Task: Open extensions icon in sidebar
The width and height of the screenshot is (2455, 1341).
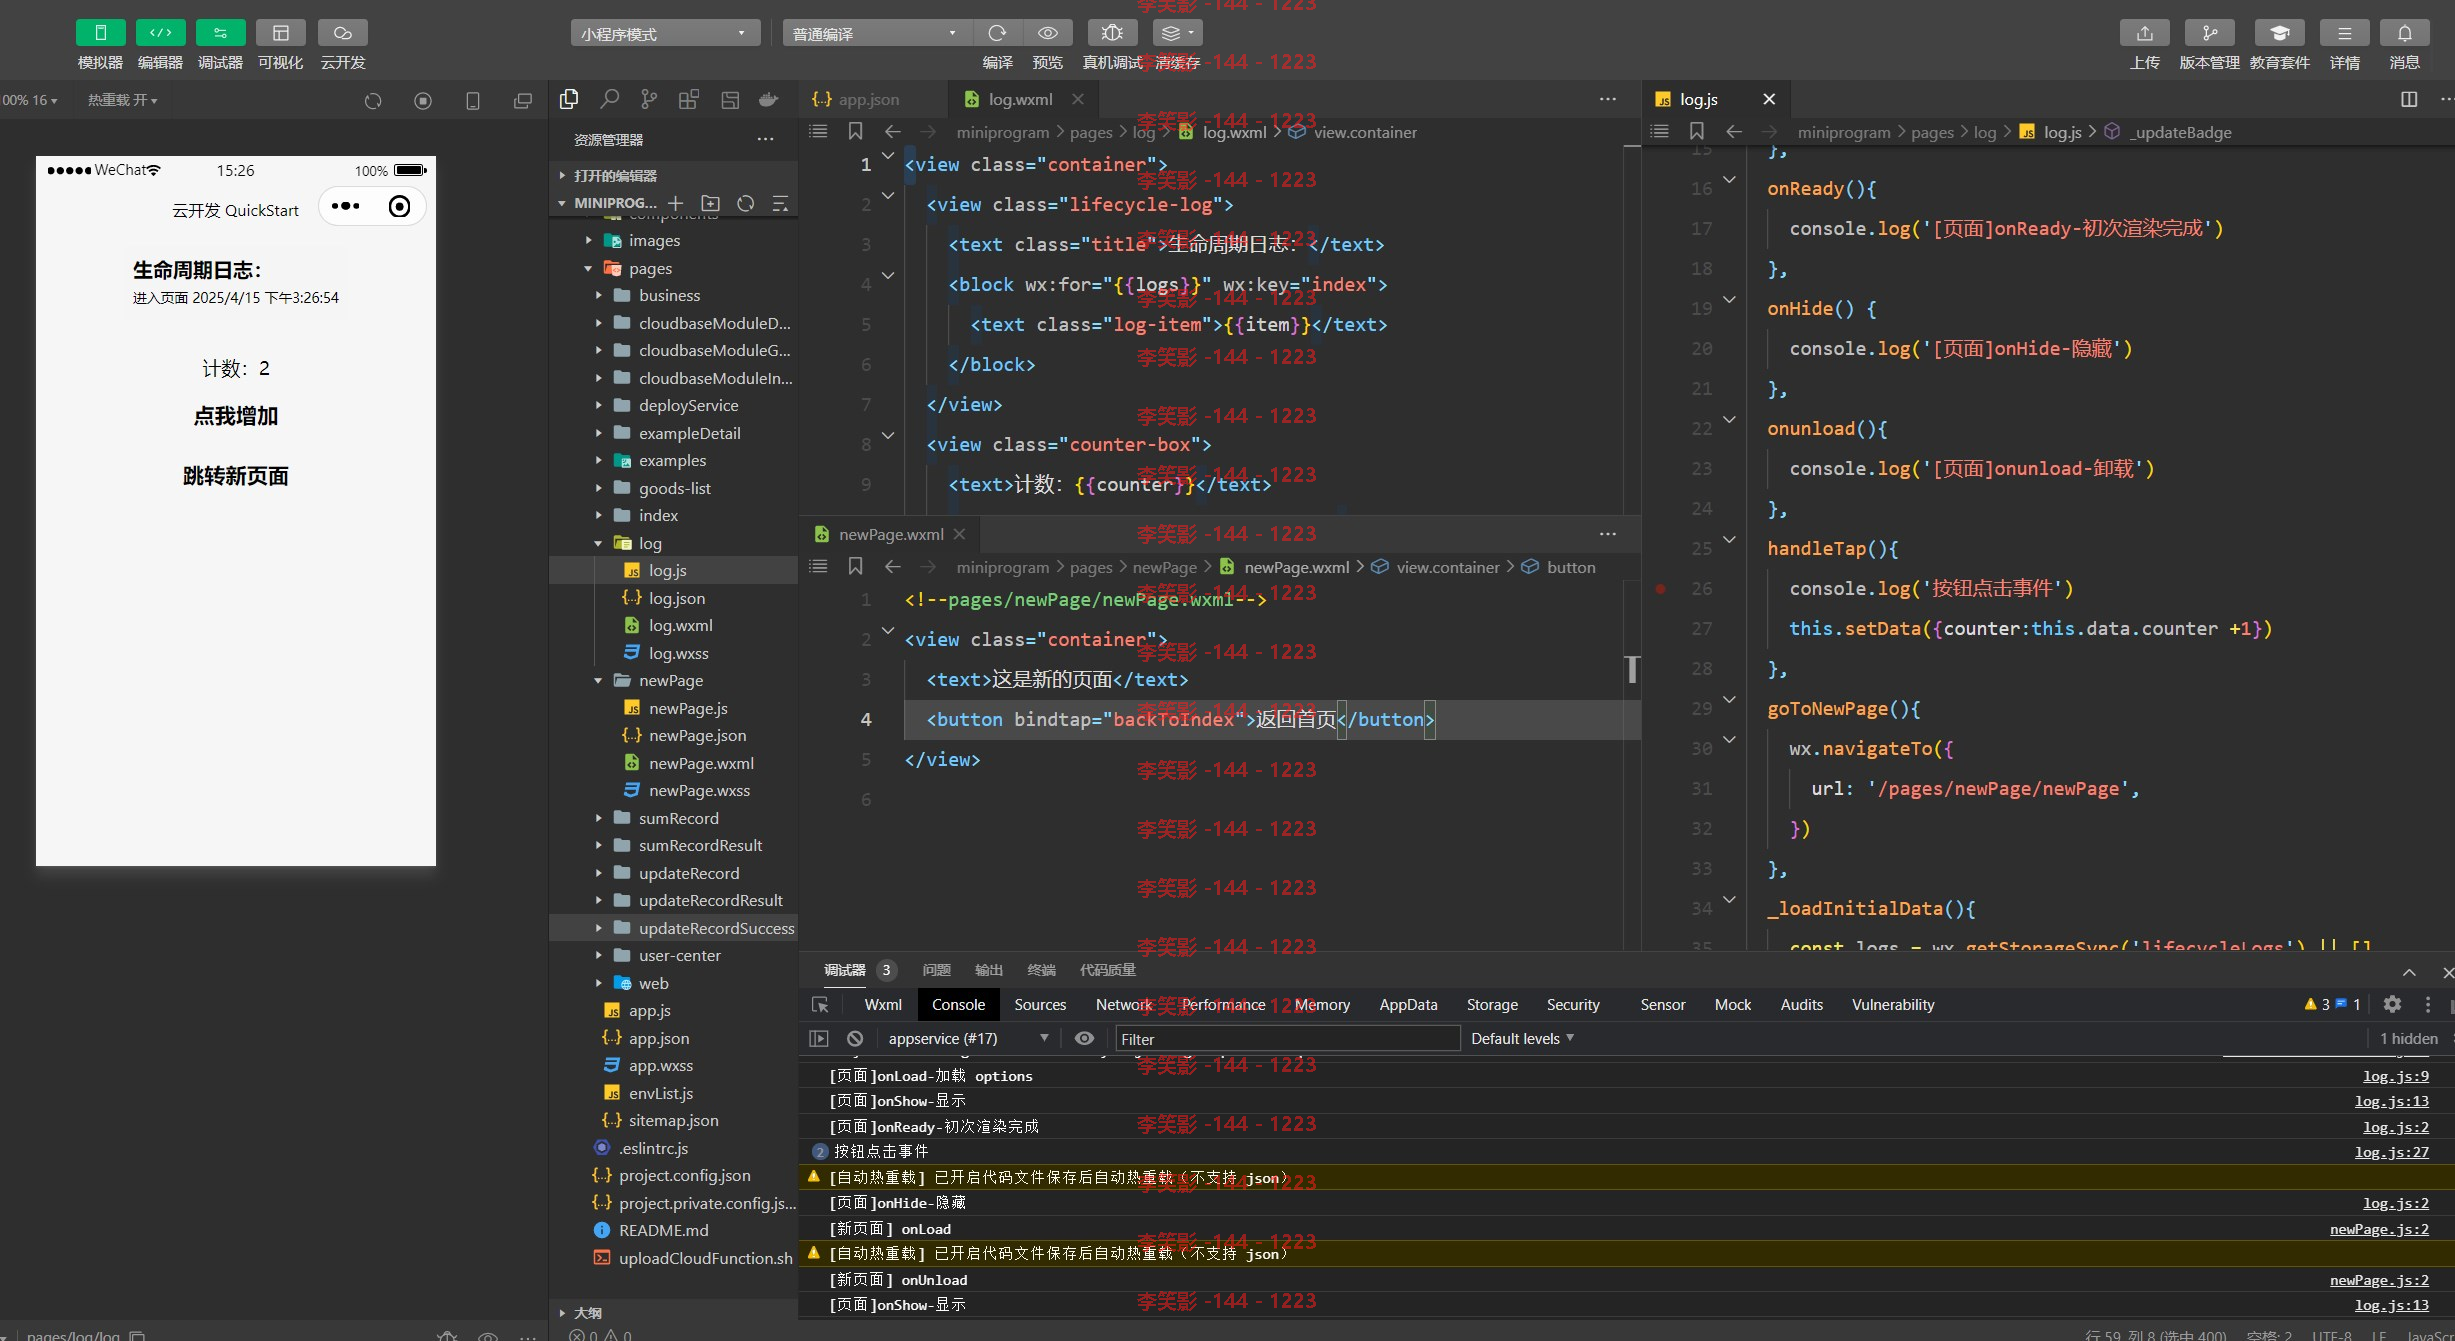Action: pyautogui.click(x=689, y=99)
